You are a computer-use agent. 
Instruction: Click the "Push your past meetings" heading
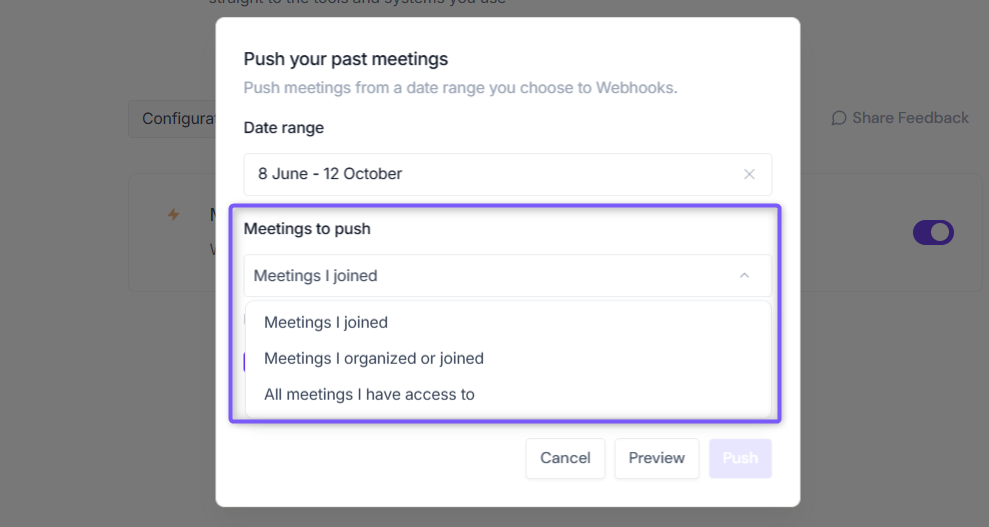[x=346, y=59]
